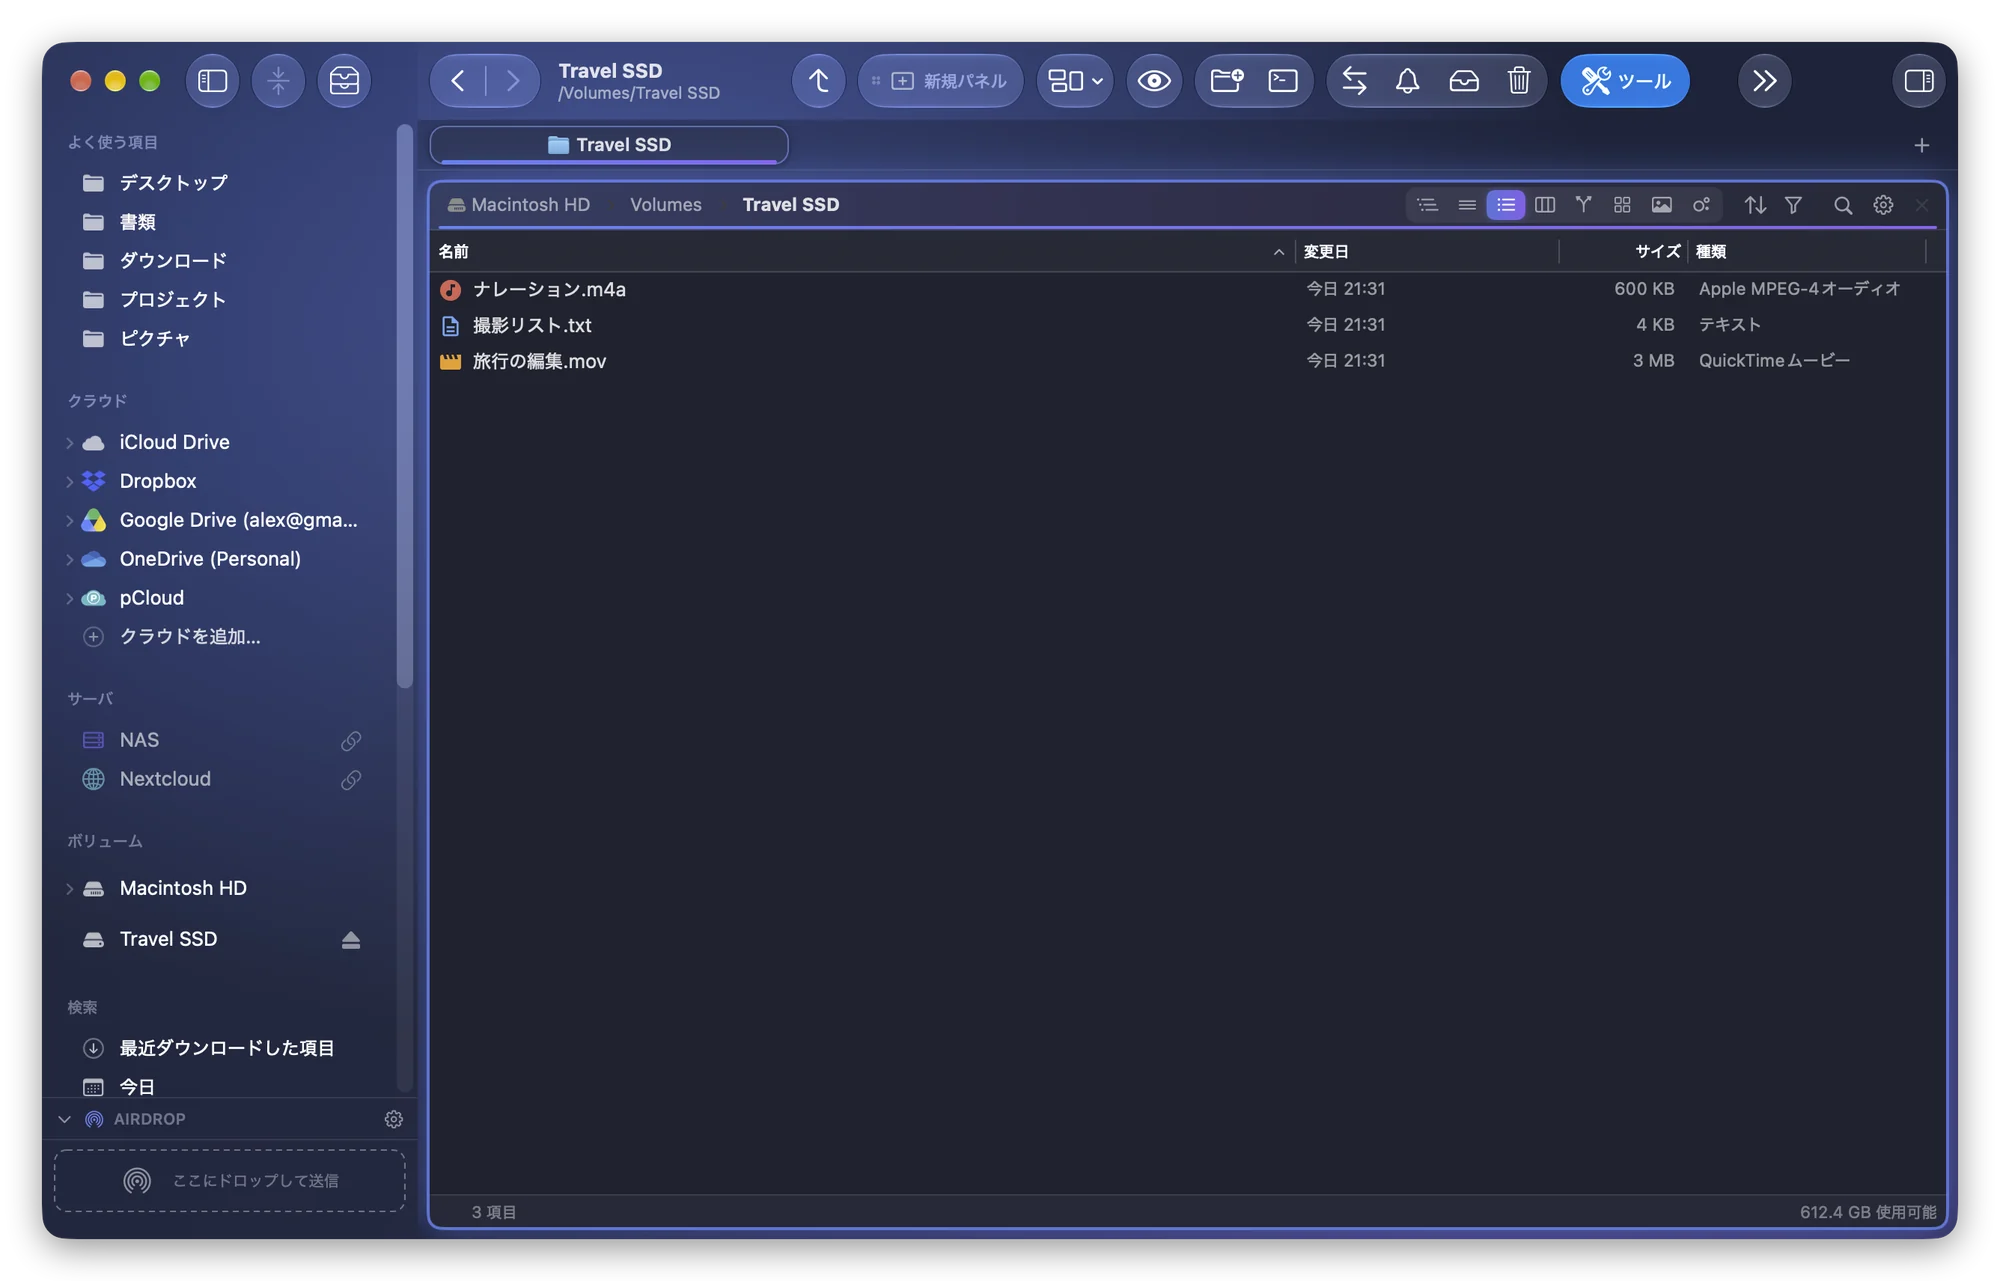Switch to column view icon
Viewport: 2000px width, 1281px height.
pos(1545,205)
